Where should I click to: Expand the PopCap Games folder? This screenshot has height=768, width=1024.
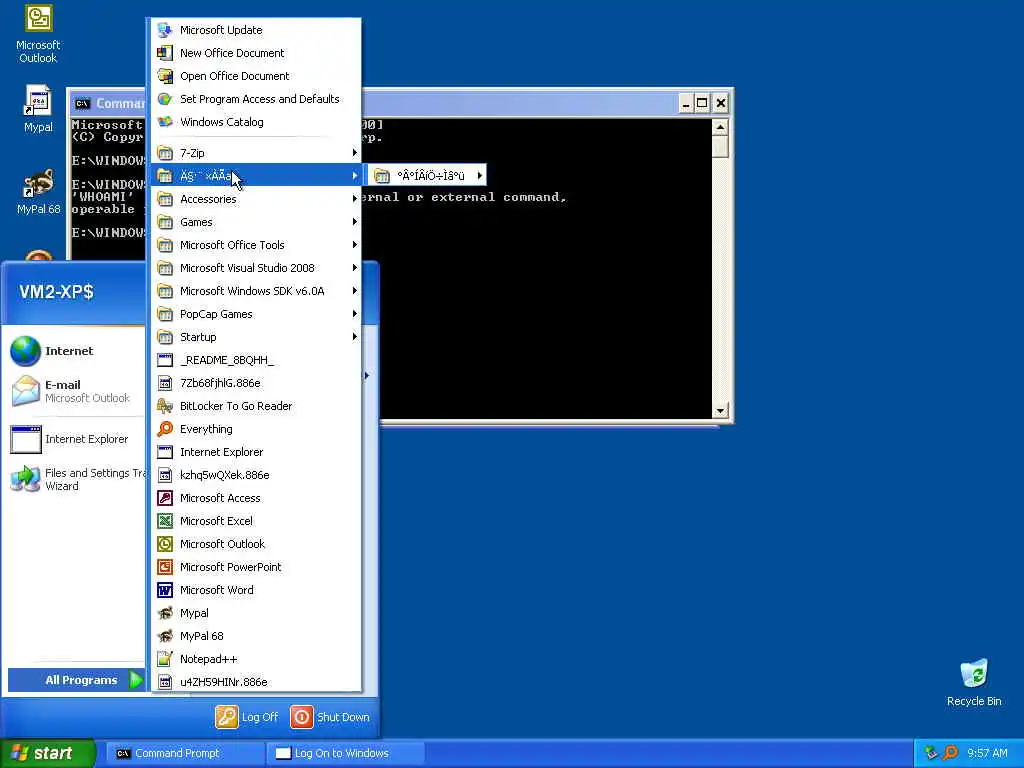(x=256, y=314)
